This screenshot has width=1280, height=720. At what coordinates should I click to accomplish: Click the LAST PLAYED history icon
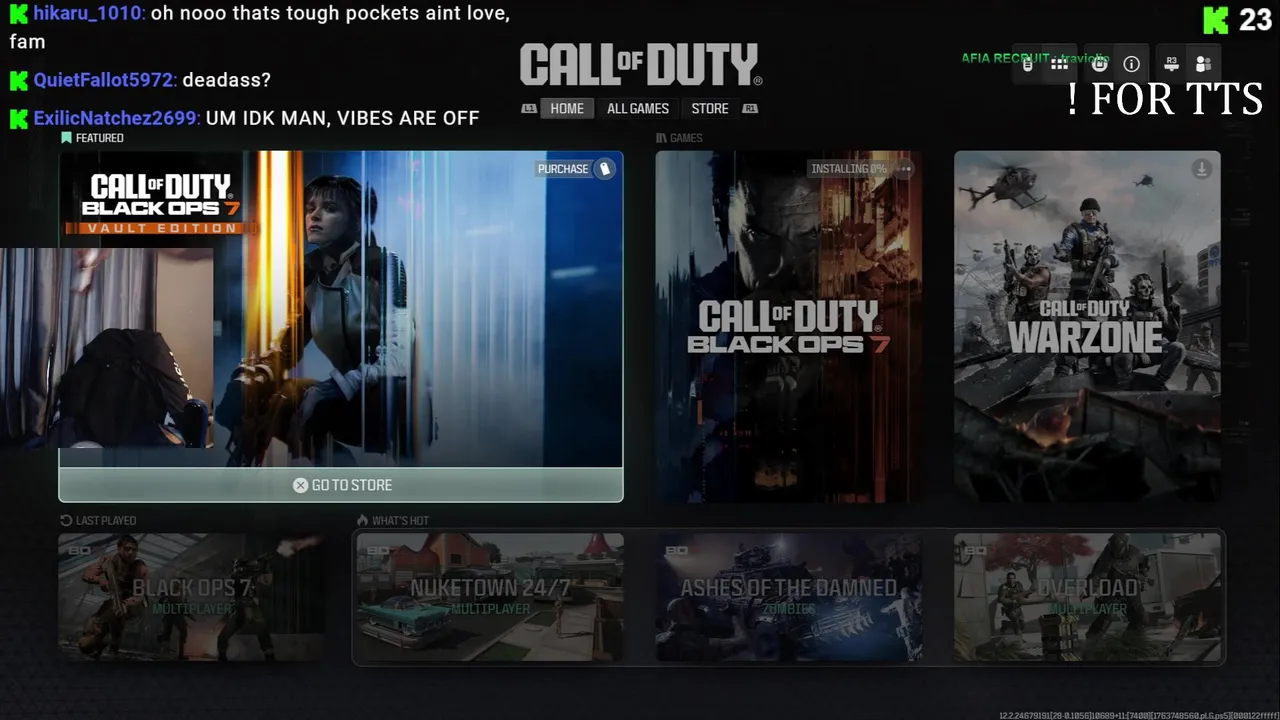[66, 520]
